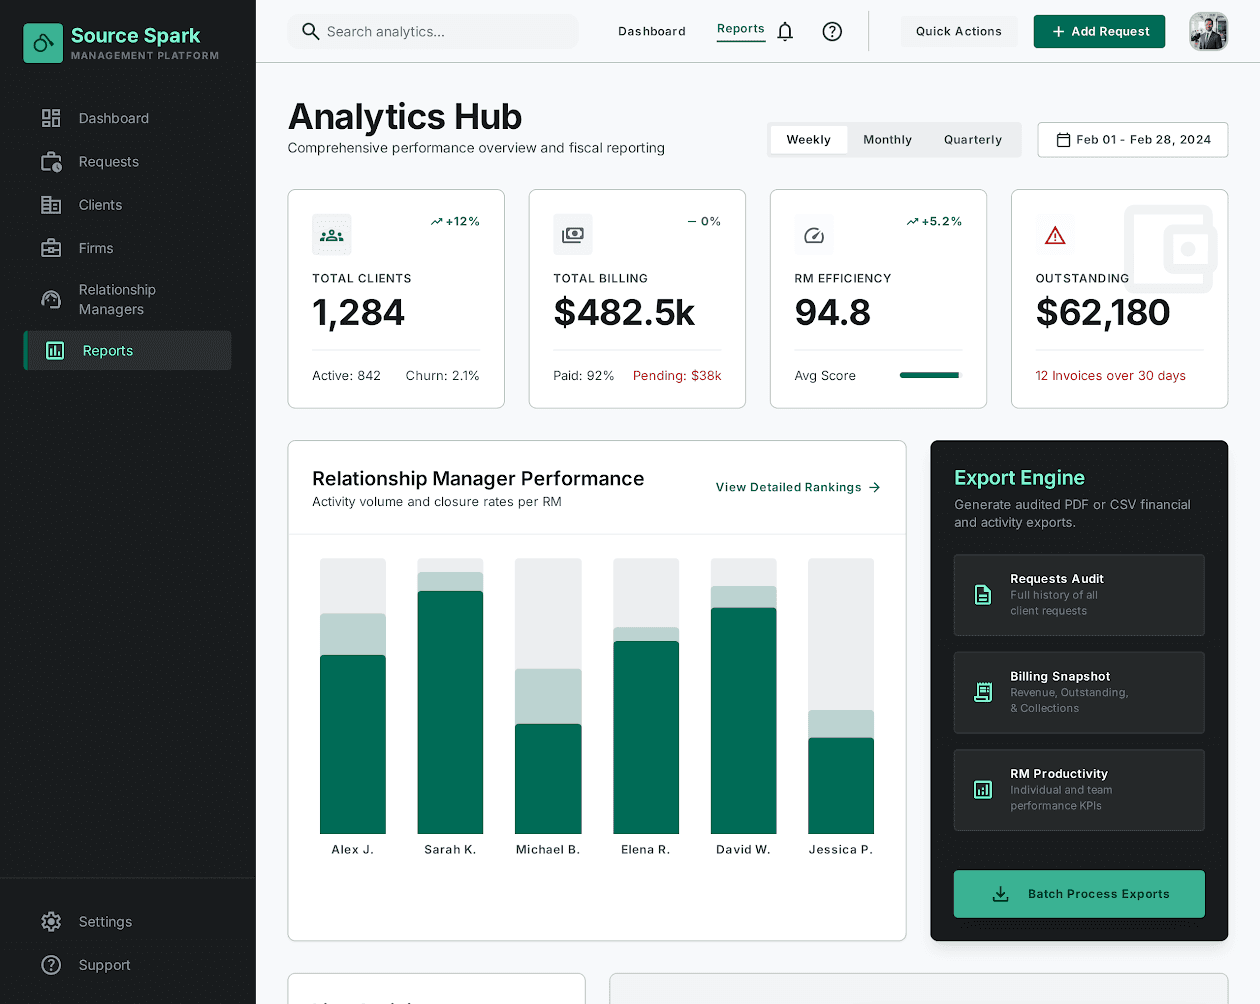Screen dimensions: 1260x1004
Task: Switch to the Monthly view
Action: (x=887, y=140)
